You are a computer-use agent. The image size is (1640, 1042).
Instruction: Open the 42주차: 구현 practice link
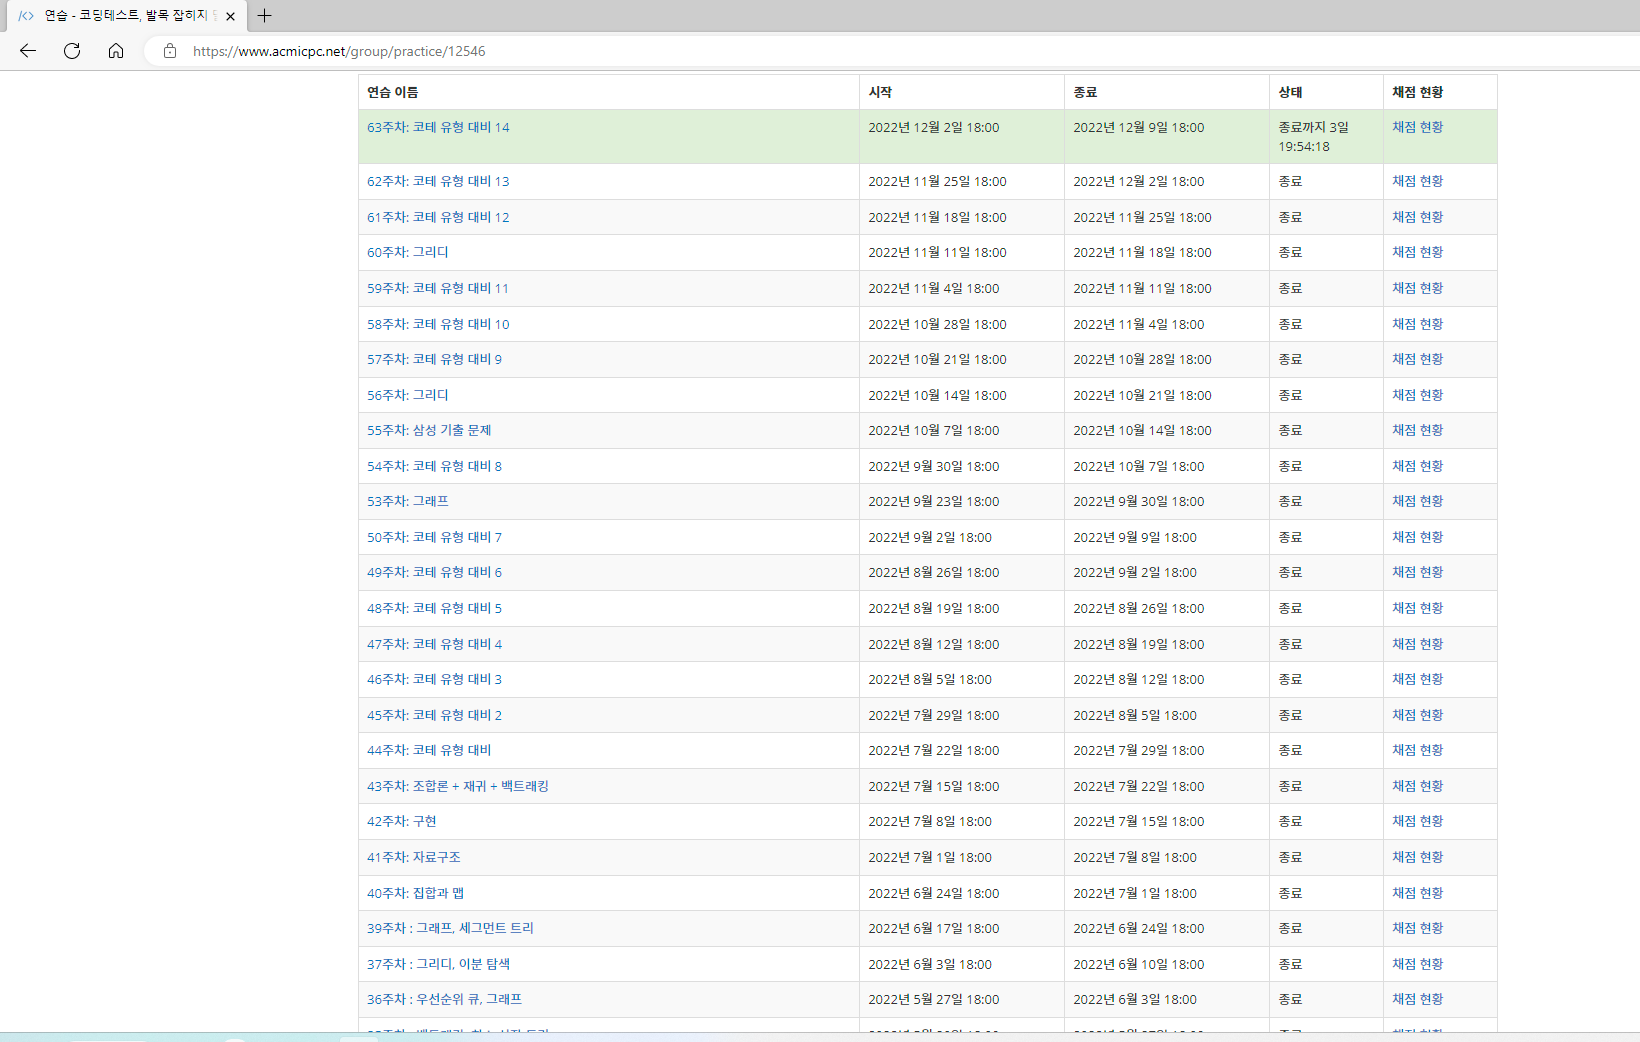pos(401,822)
